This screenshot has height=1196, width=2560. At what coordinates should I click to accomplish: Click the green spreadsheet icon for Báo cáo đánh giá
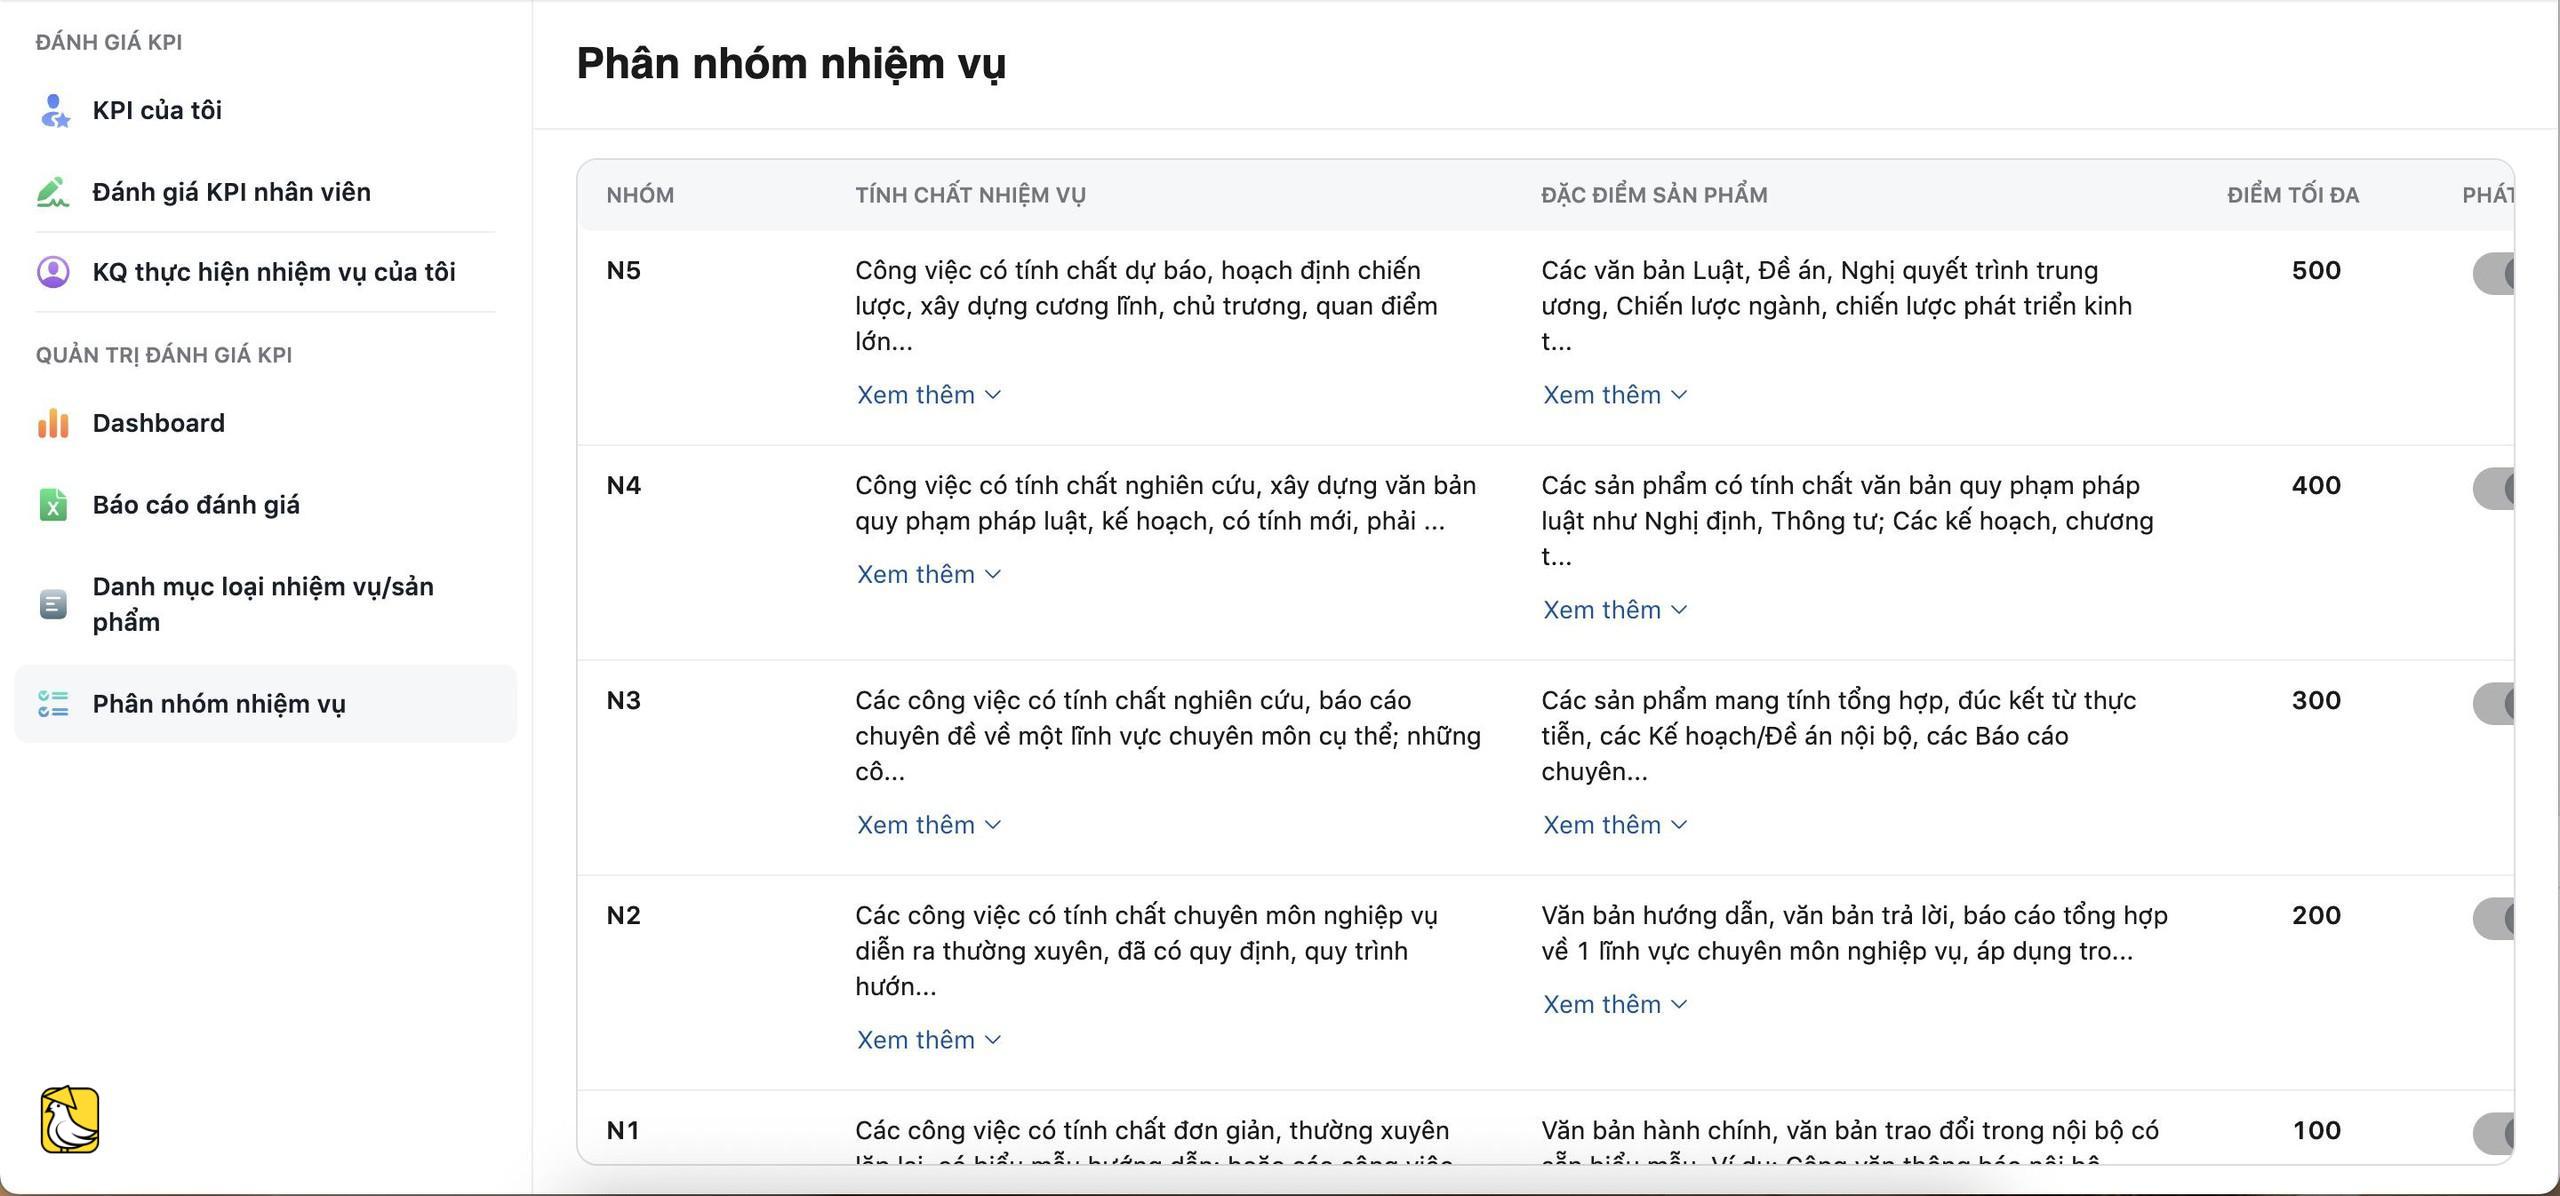tap(54, 505)
